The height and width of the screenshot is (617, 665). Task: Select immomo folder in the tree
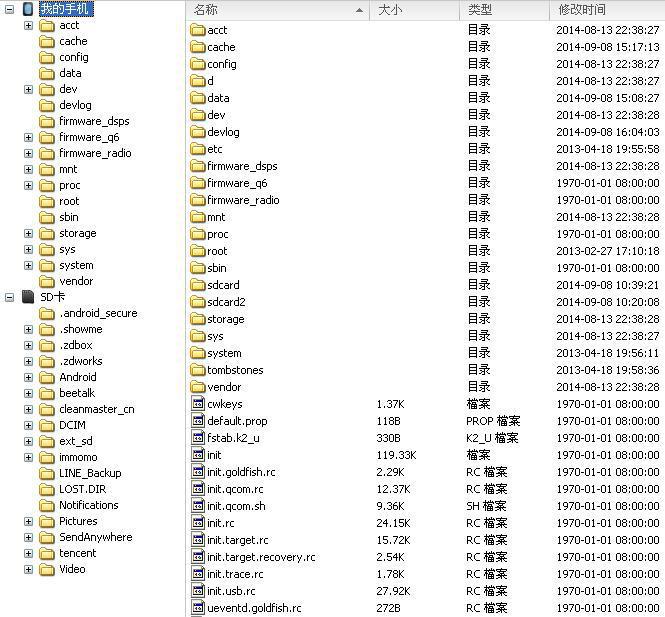[x=78, y=457]
